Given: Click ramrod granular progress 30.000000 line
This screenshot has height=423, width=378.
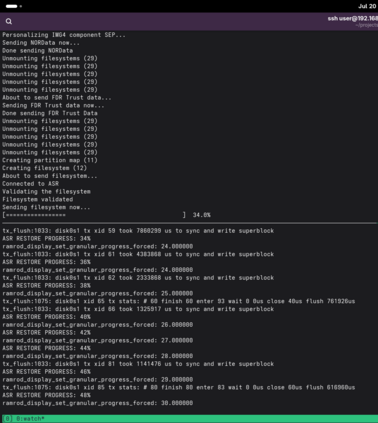Looking at the screenshot, I should (x=98, y=403).
